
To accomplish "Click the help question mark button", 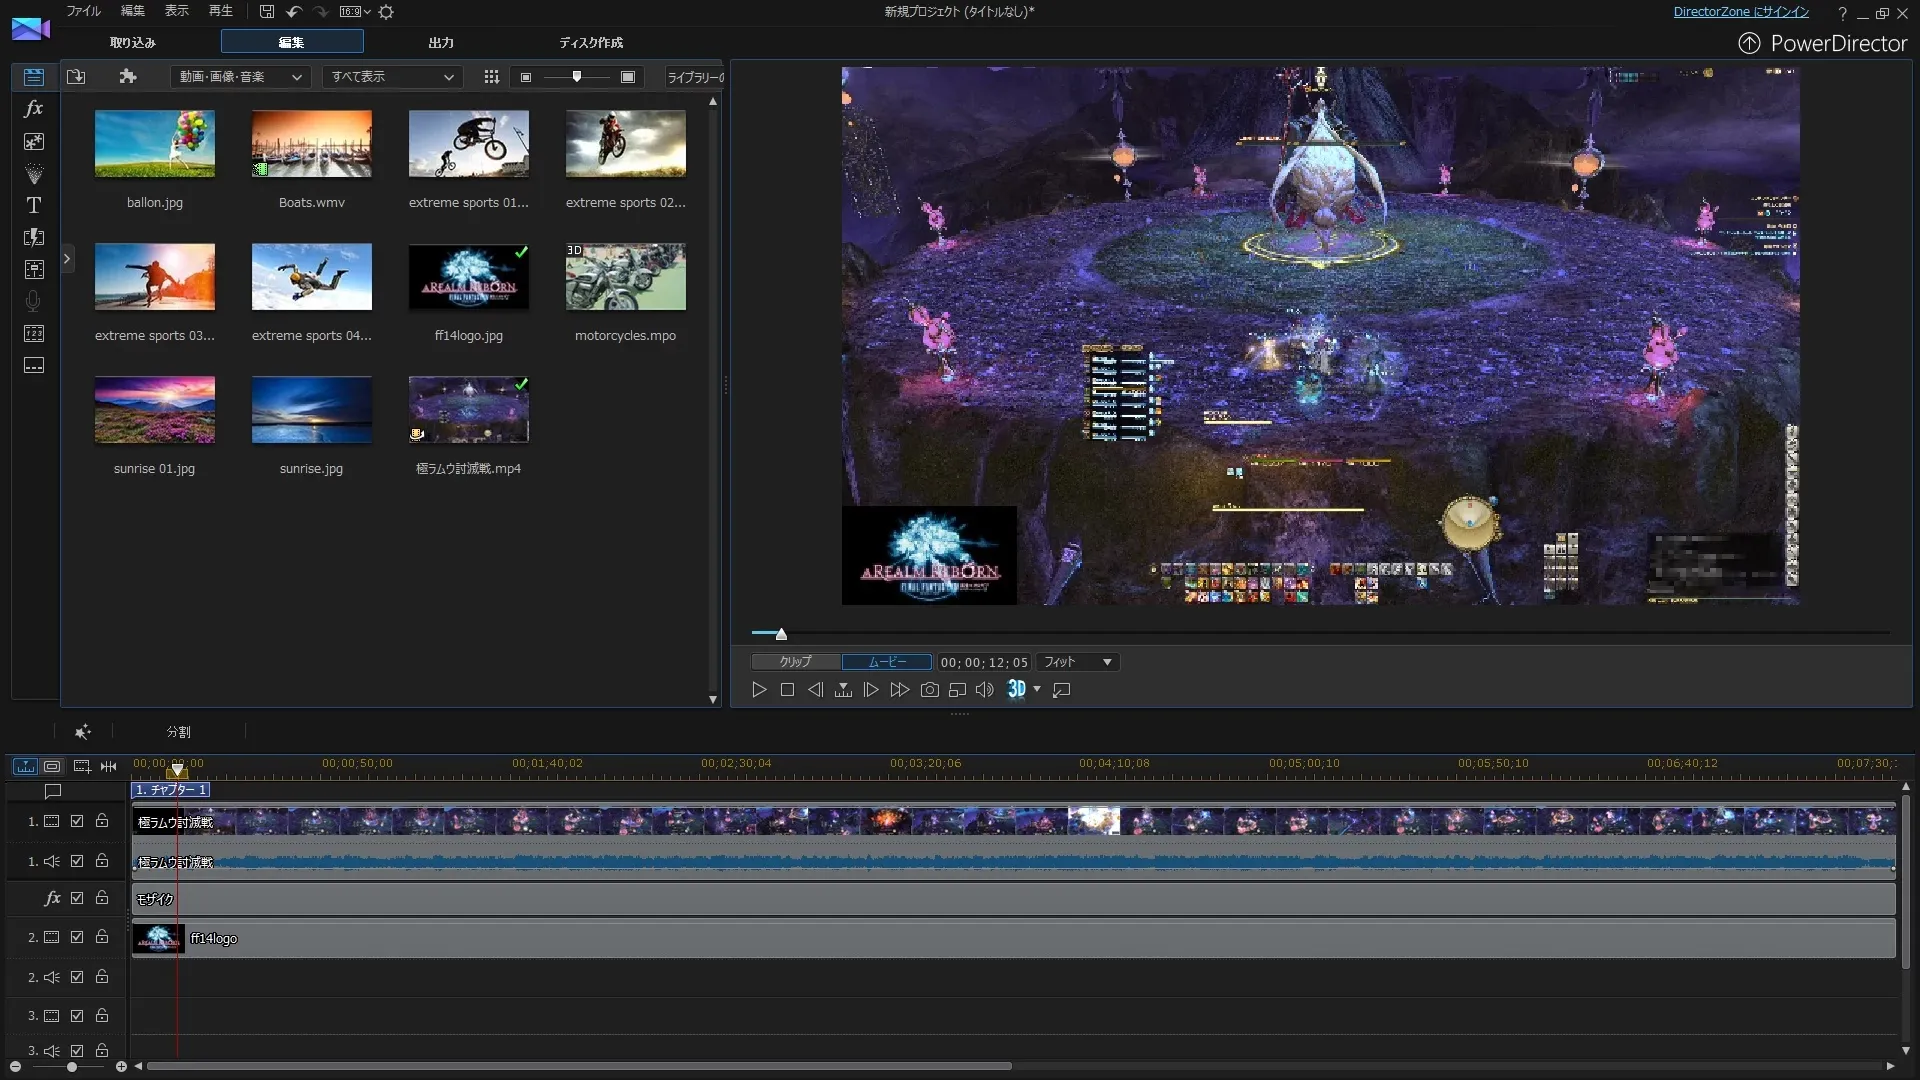I will (x=1842, y=13).
